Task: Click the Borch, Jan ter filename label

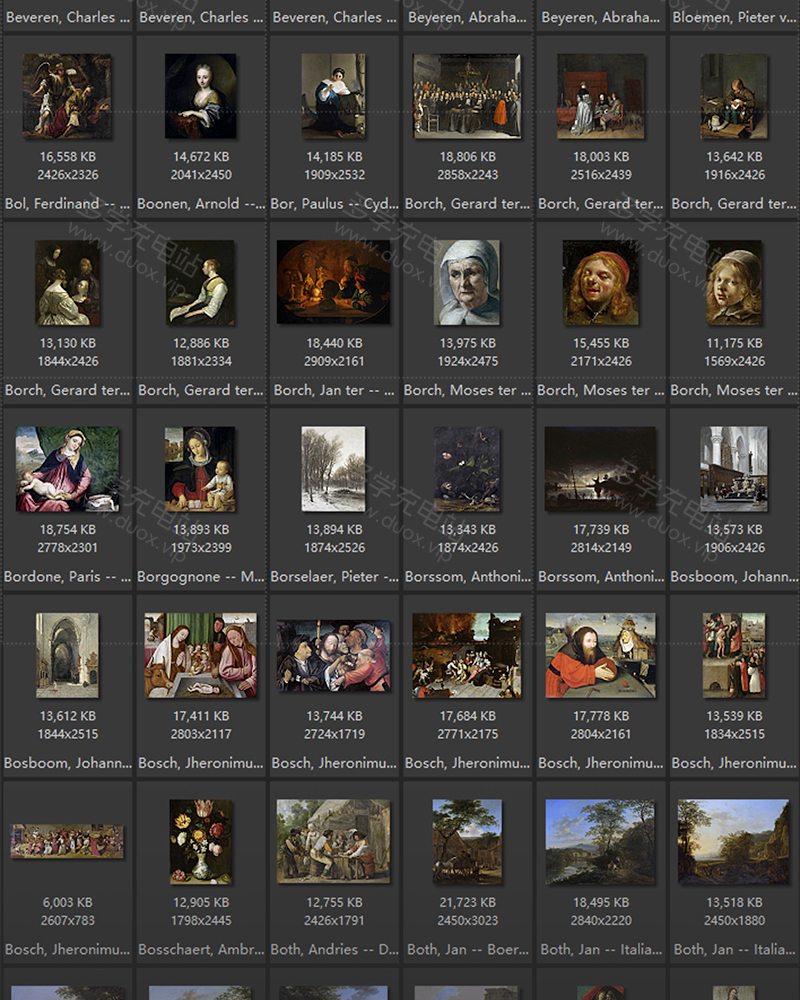Action: [x=334, y=390]
